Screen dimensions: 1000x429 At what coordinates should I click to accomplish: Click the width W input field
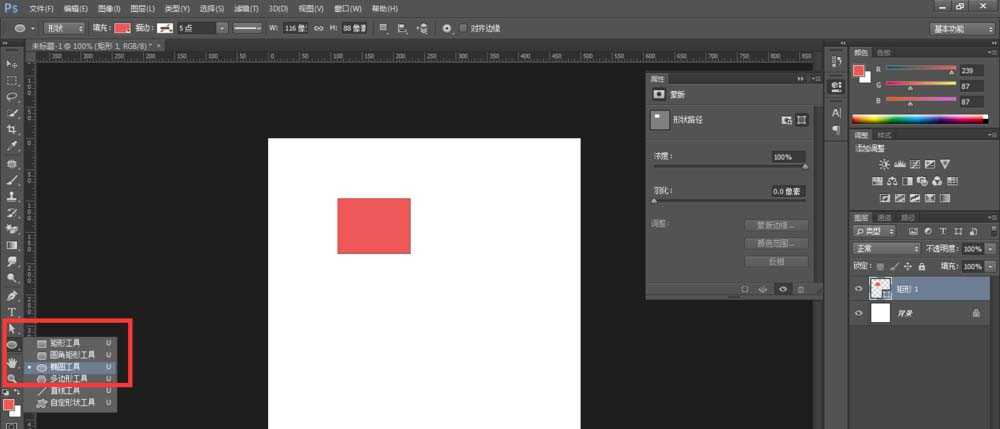click(295, 29)
